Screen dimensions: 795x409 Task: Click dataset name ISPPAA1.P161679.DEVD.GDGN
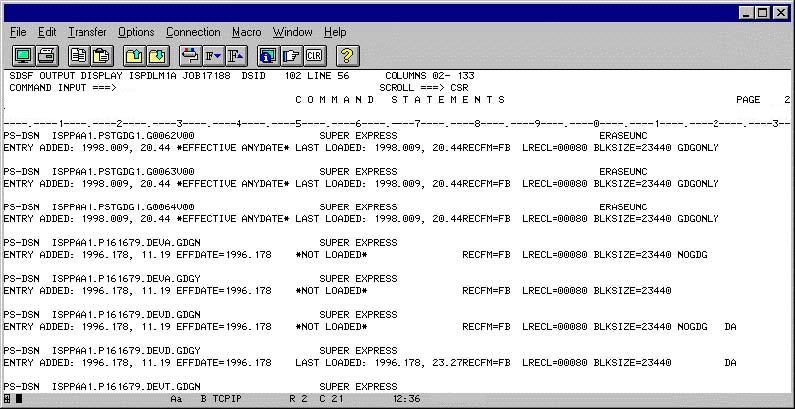tap(126, 315)
